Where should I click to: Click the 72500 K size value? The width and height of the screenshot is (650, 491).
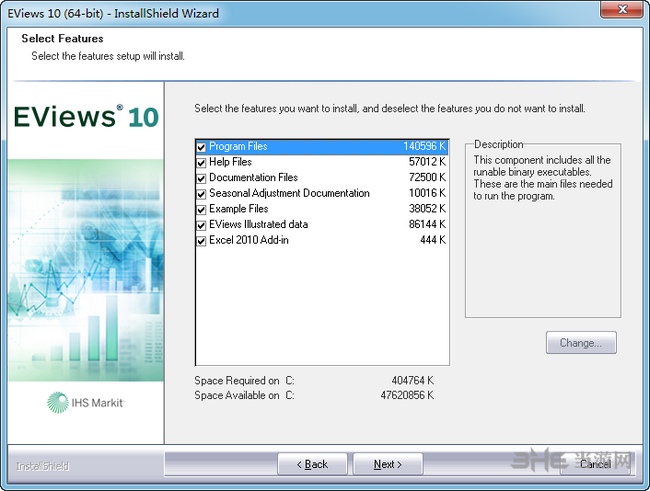(x=427, y=177)
